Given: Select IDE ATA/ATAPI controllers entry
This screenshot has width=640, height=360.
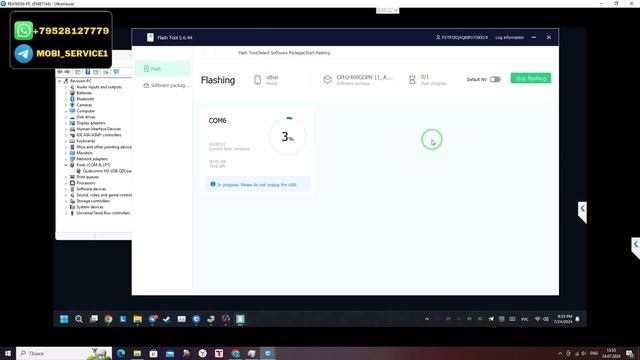Looking at the screenshot, I should click(x=99, y=135).
